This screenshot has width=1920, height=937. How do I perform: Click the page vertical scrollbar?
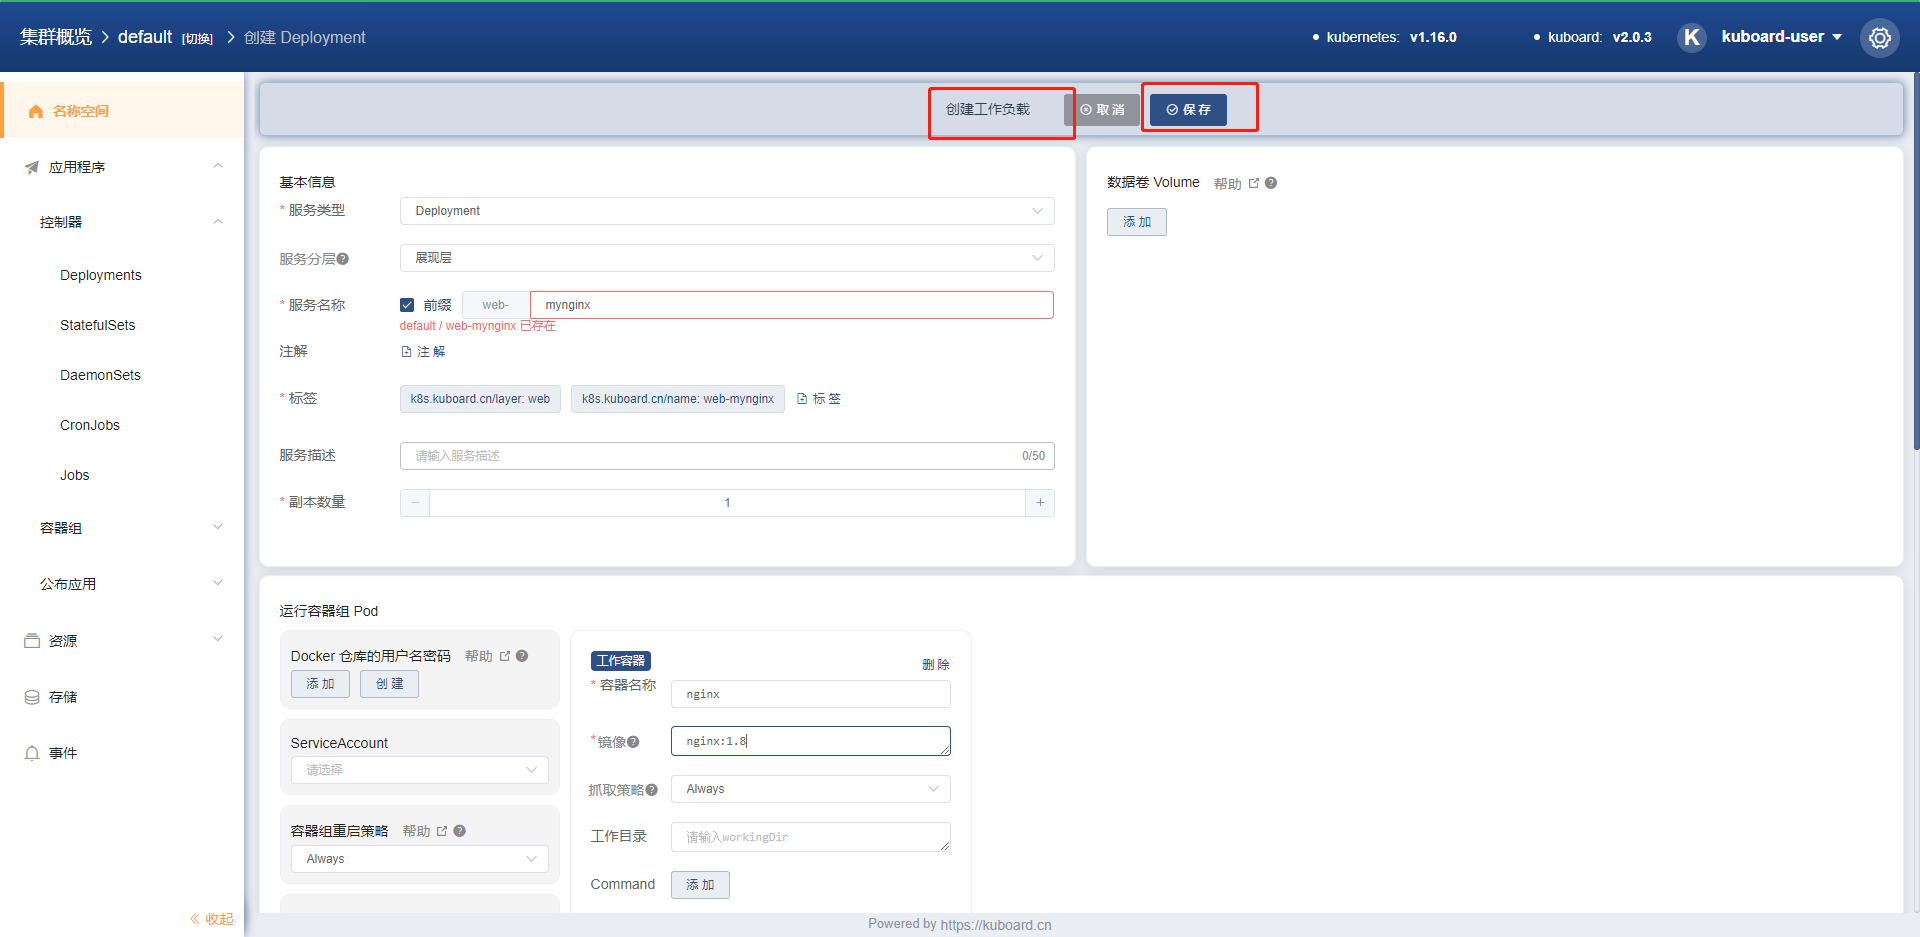(x=1916, y=260)
